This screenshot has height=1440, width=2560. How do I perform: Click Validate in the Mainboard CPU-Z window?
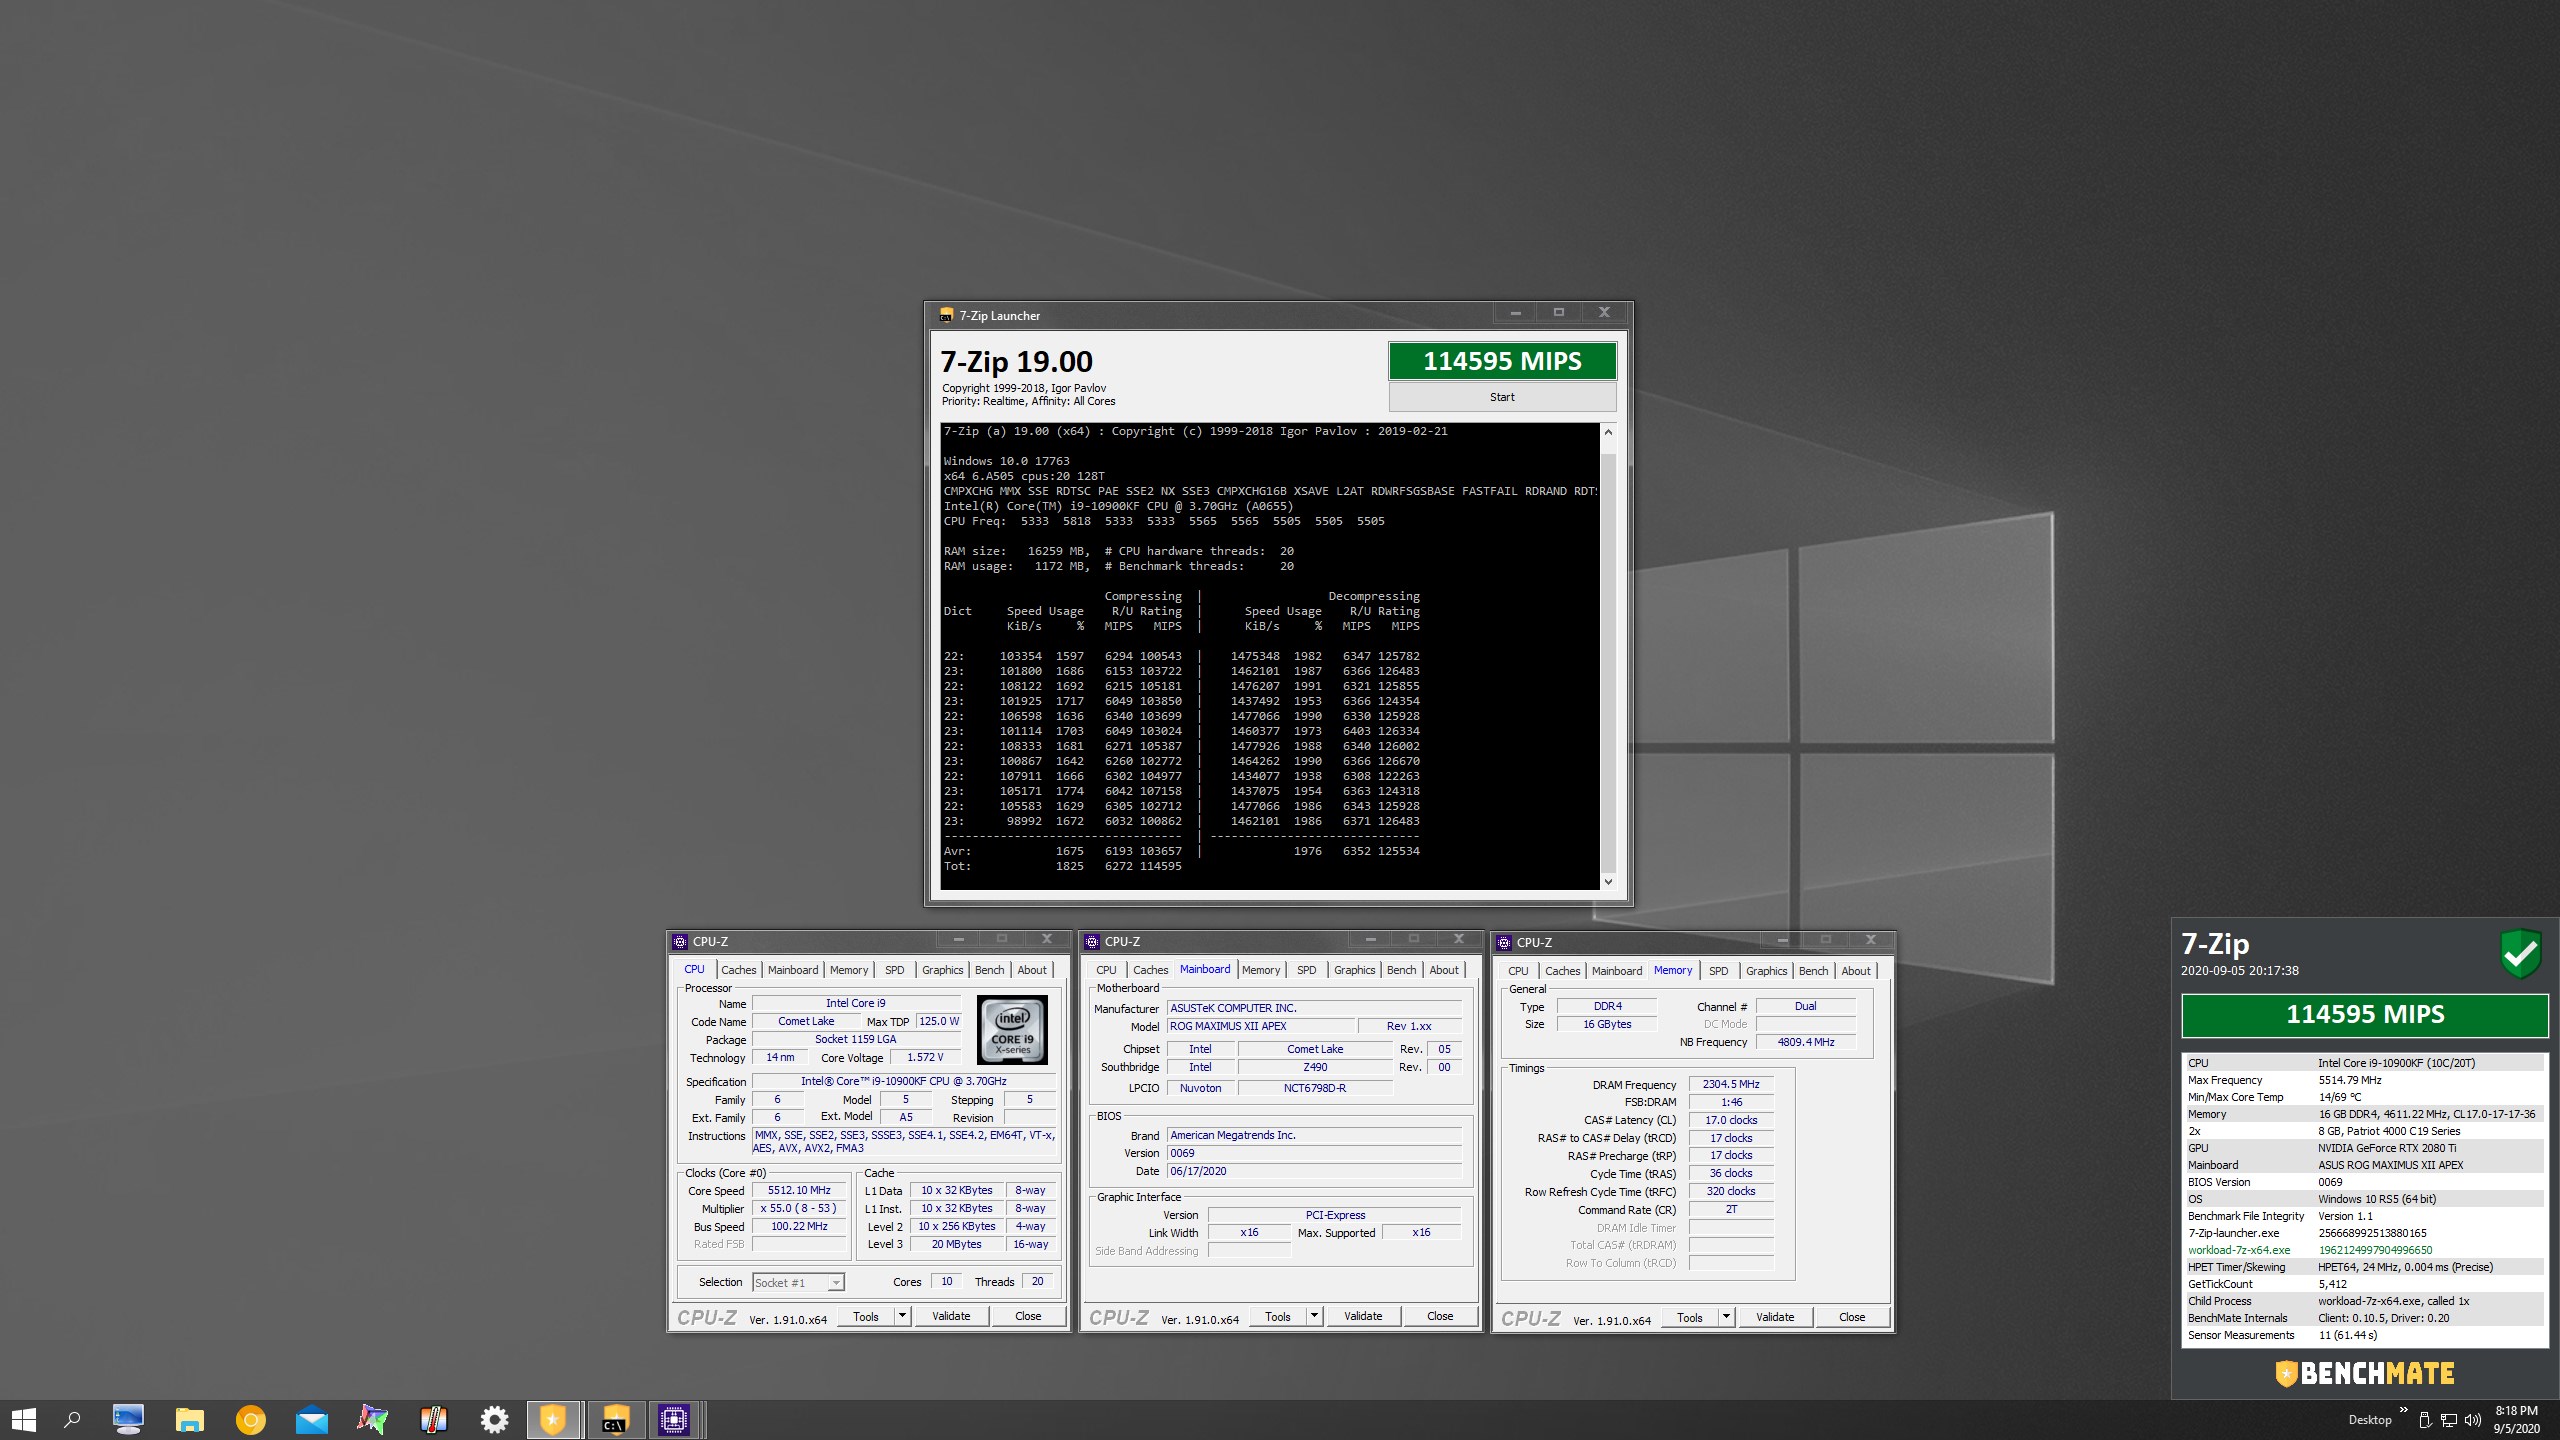1362,1316
